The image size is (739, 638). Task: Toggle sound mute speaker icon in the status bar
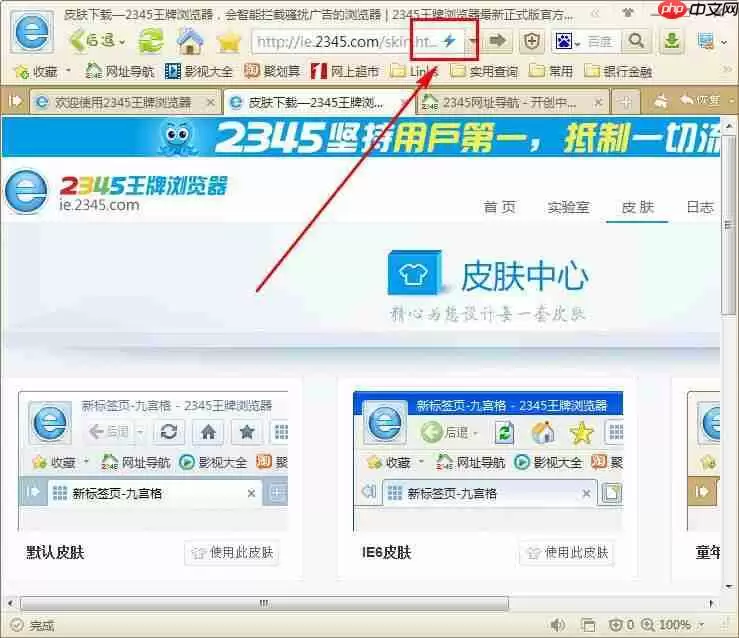(558, 625)
